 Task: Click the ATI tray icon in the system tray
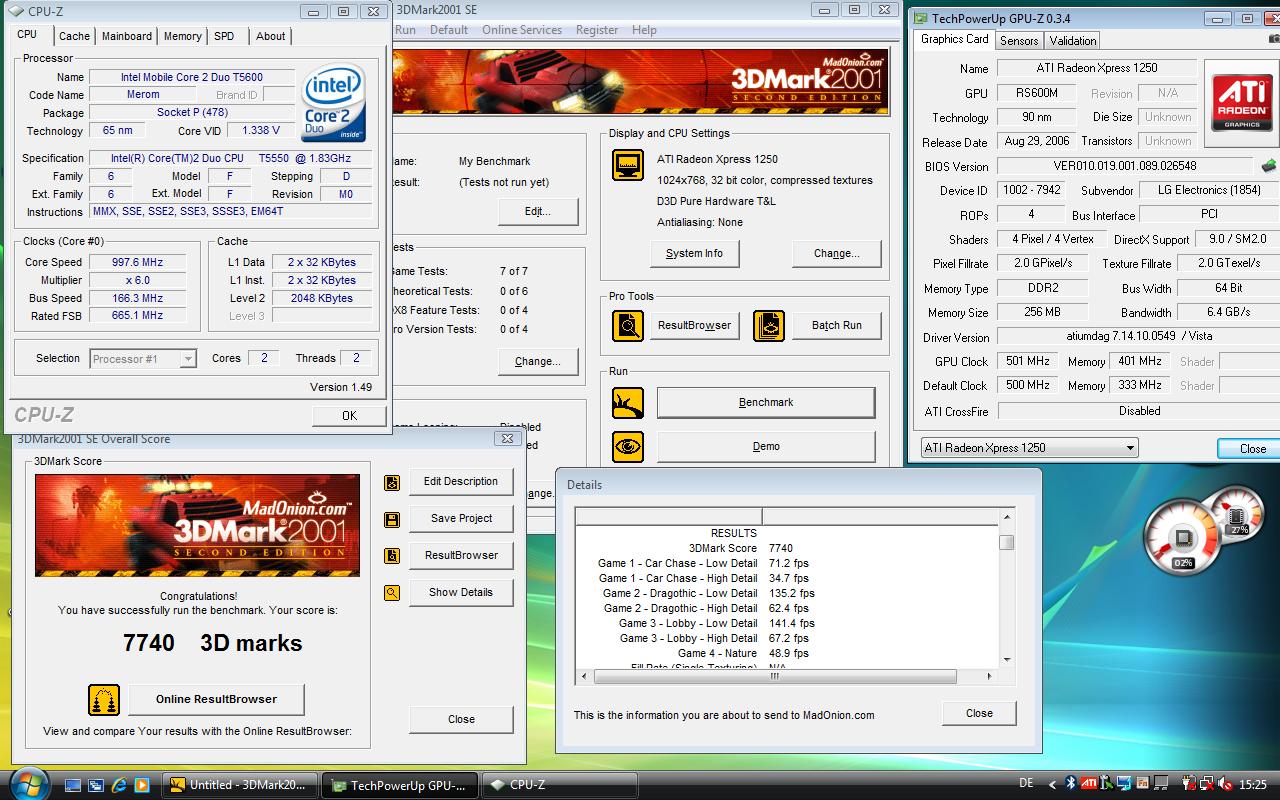[x=1089, y=785]
